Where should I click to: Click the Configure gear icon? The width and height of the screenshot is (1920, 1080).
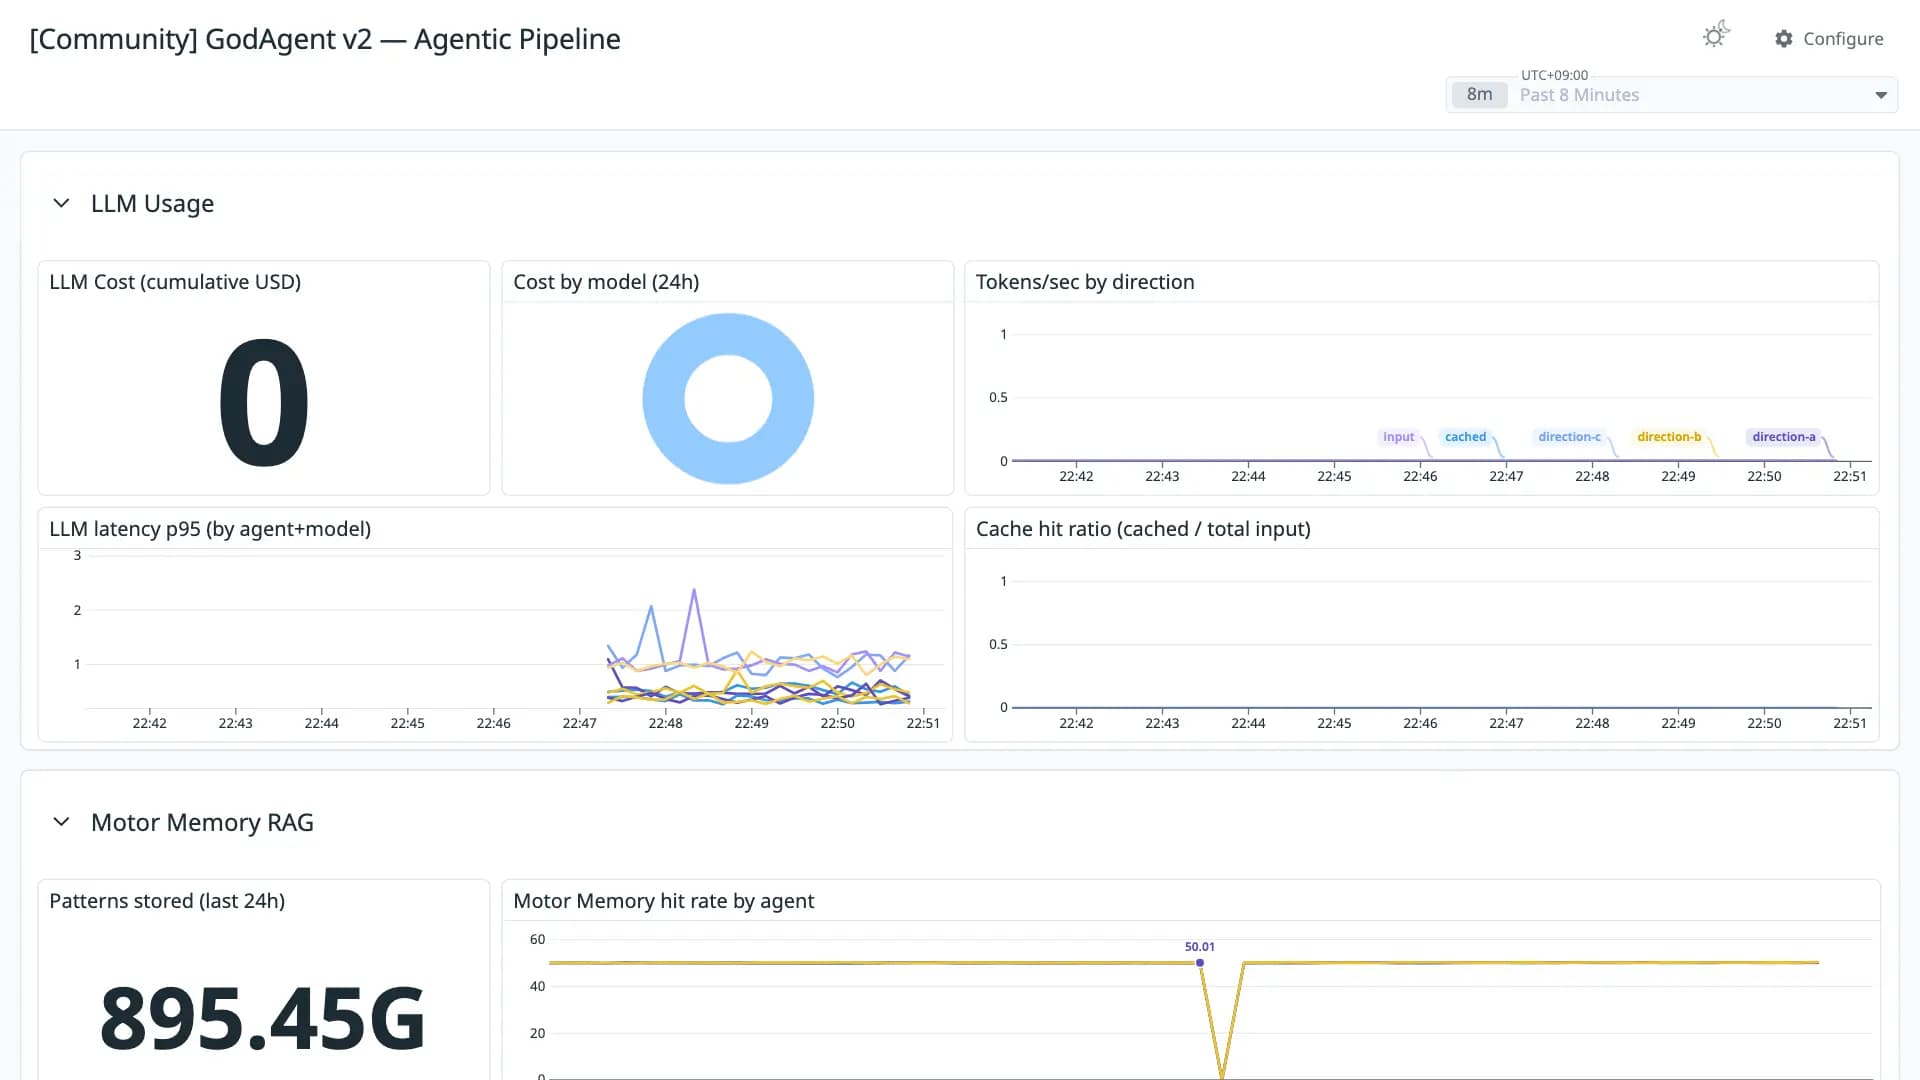click(x=1784, y=39)
